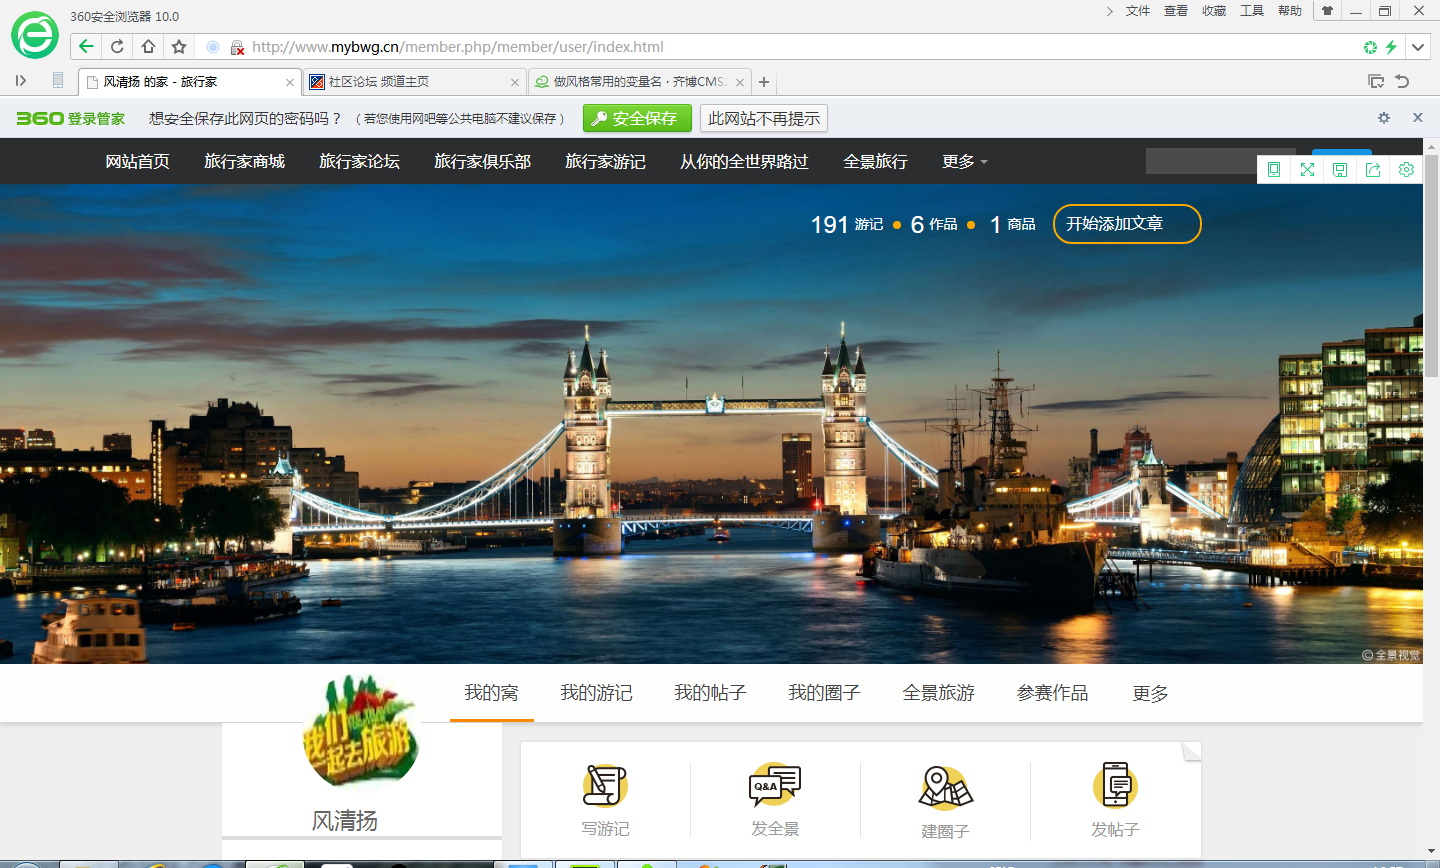Click the 开始添加文章 button
Viewport: 1440px width, 868px height.
pos(1127,224)
